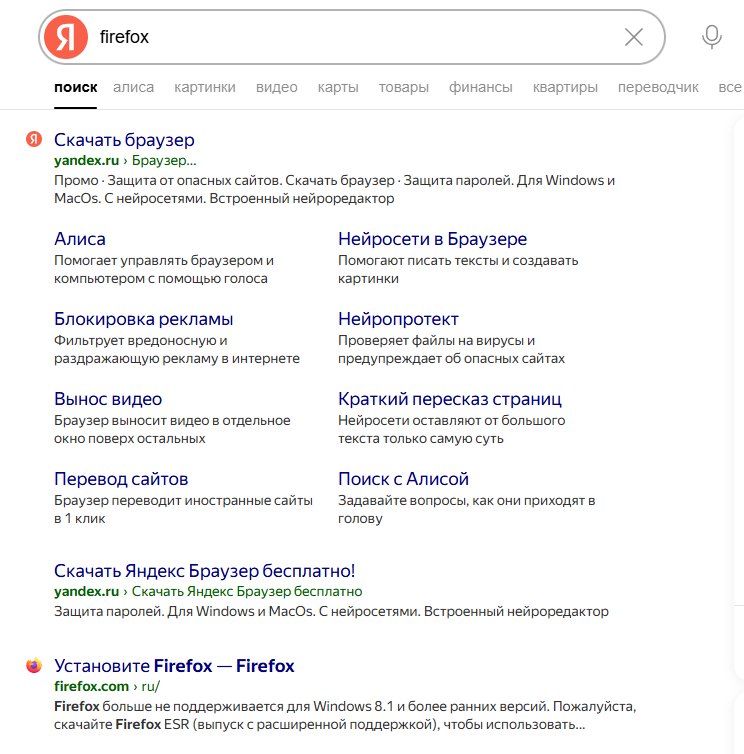Open the Перевод сайтов sitelink
744x754 pixels.
pyautogui.click(x=121, y=479)
